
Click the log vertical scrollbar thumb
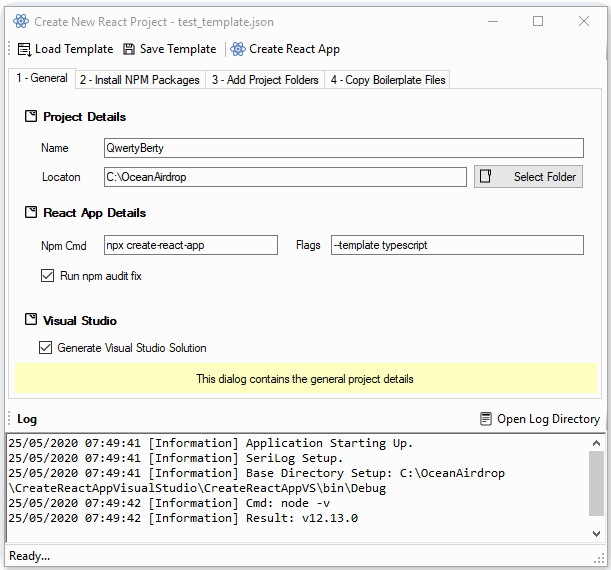(x=596, y=483)
